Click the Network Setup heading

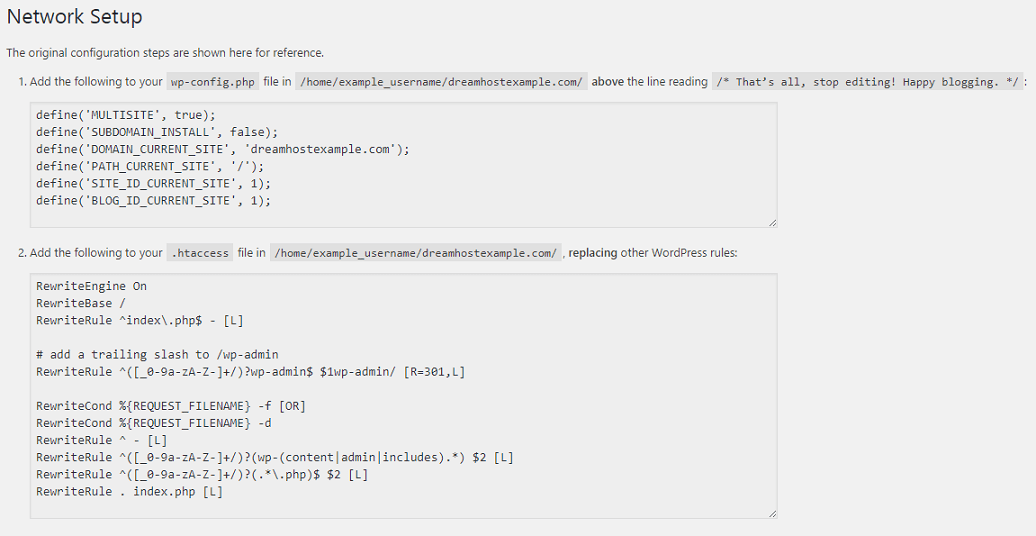pyautogui.click(x=75, y=17)
